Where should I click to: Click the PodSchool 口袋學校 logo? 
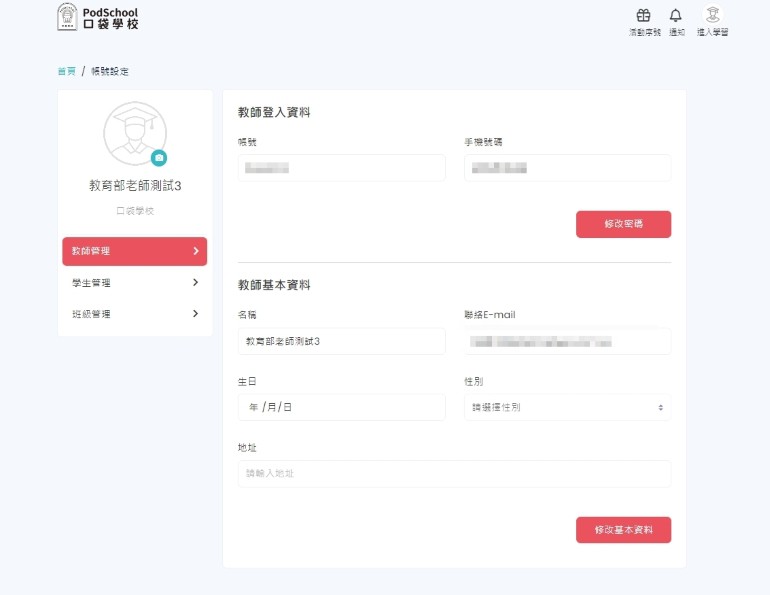tap(97, 17)
